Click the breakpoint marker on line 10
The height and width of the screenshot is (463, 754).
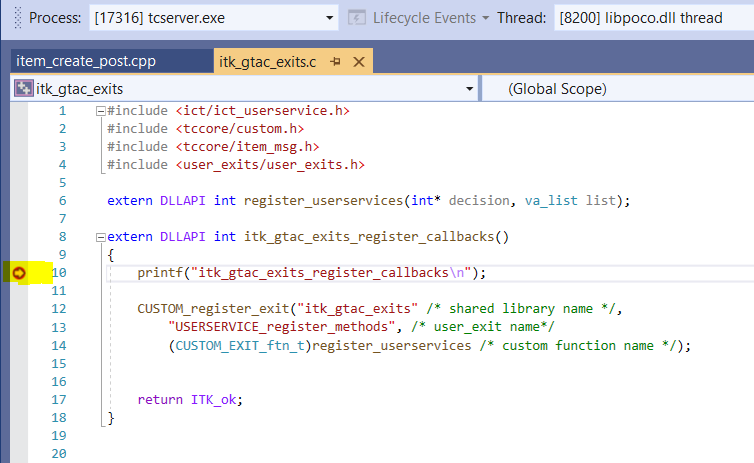pos(19,272)
